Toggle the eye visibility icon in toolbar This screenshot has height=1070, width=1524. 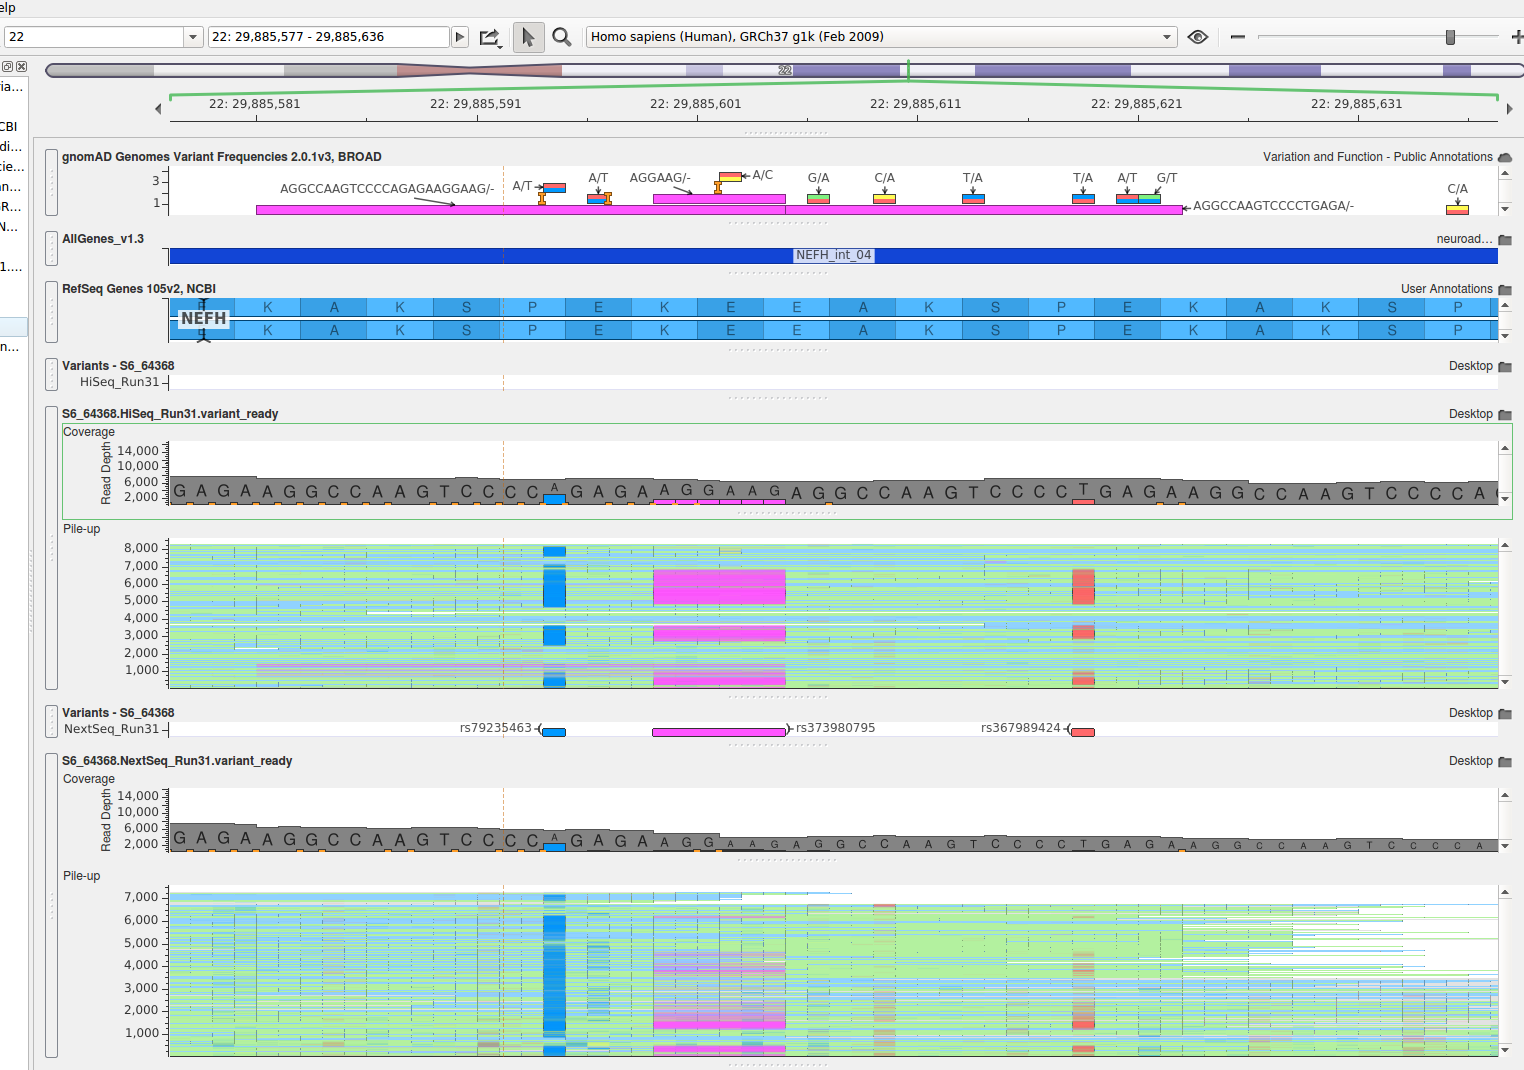1198,37
